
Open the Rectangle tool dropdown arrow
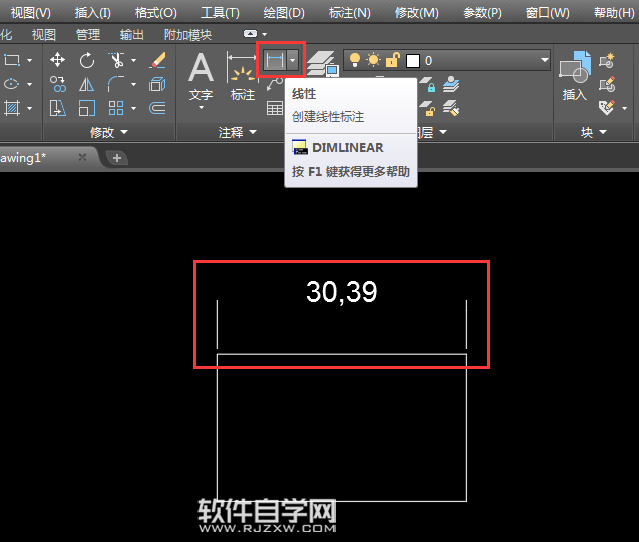29,60
